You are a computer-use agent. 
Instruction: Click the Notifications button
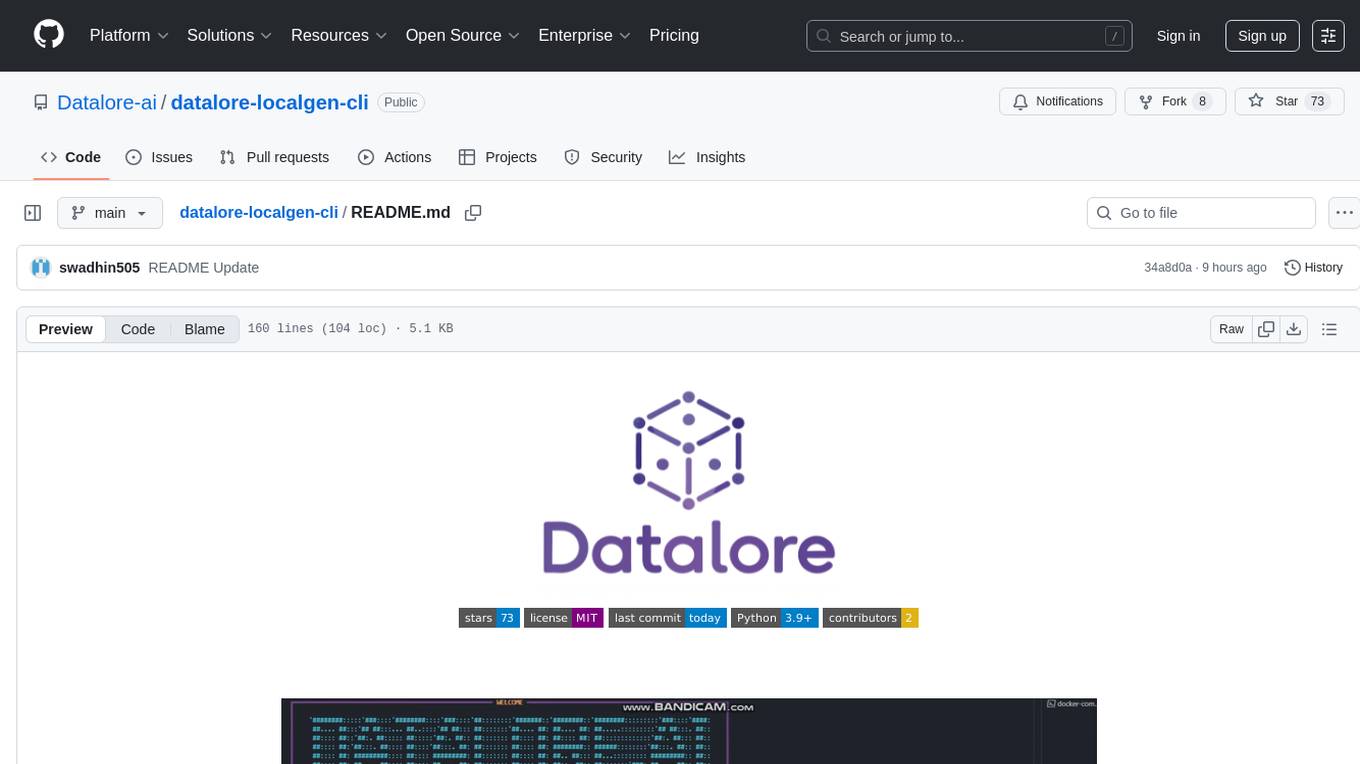pyautogui.click(x=1058, y=102)
